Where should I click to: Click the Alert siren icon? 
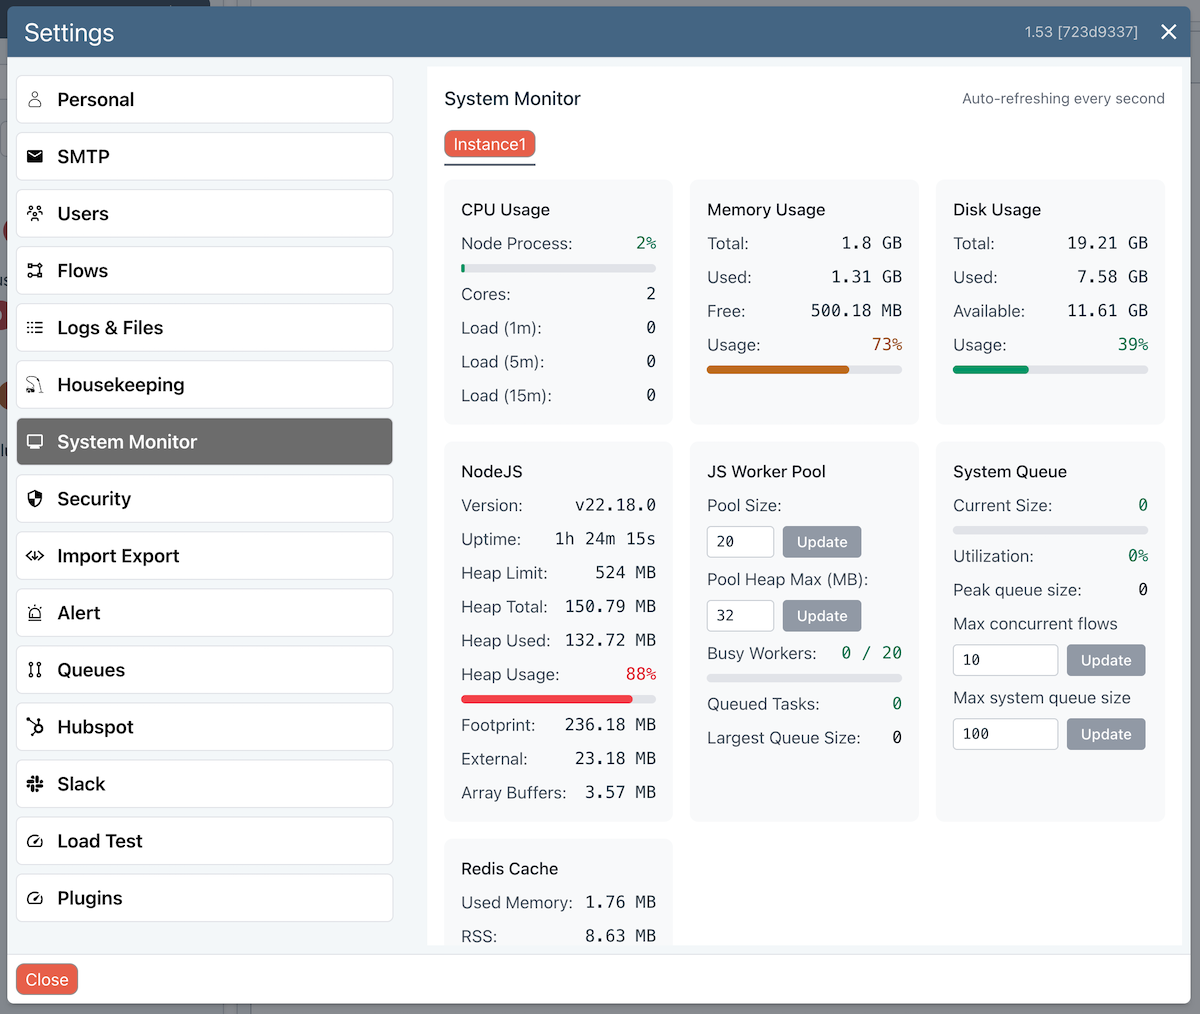point(35,613)
